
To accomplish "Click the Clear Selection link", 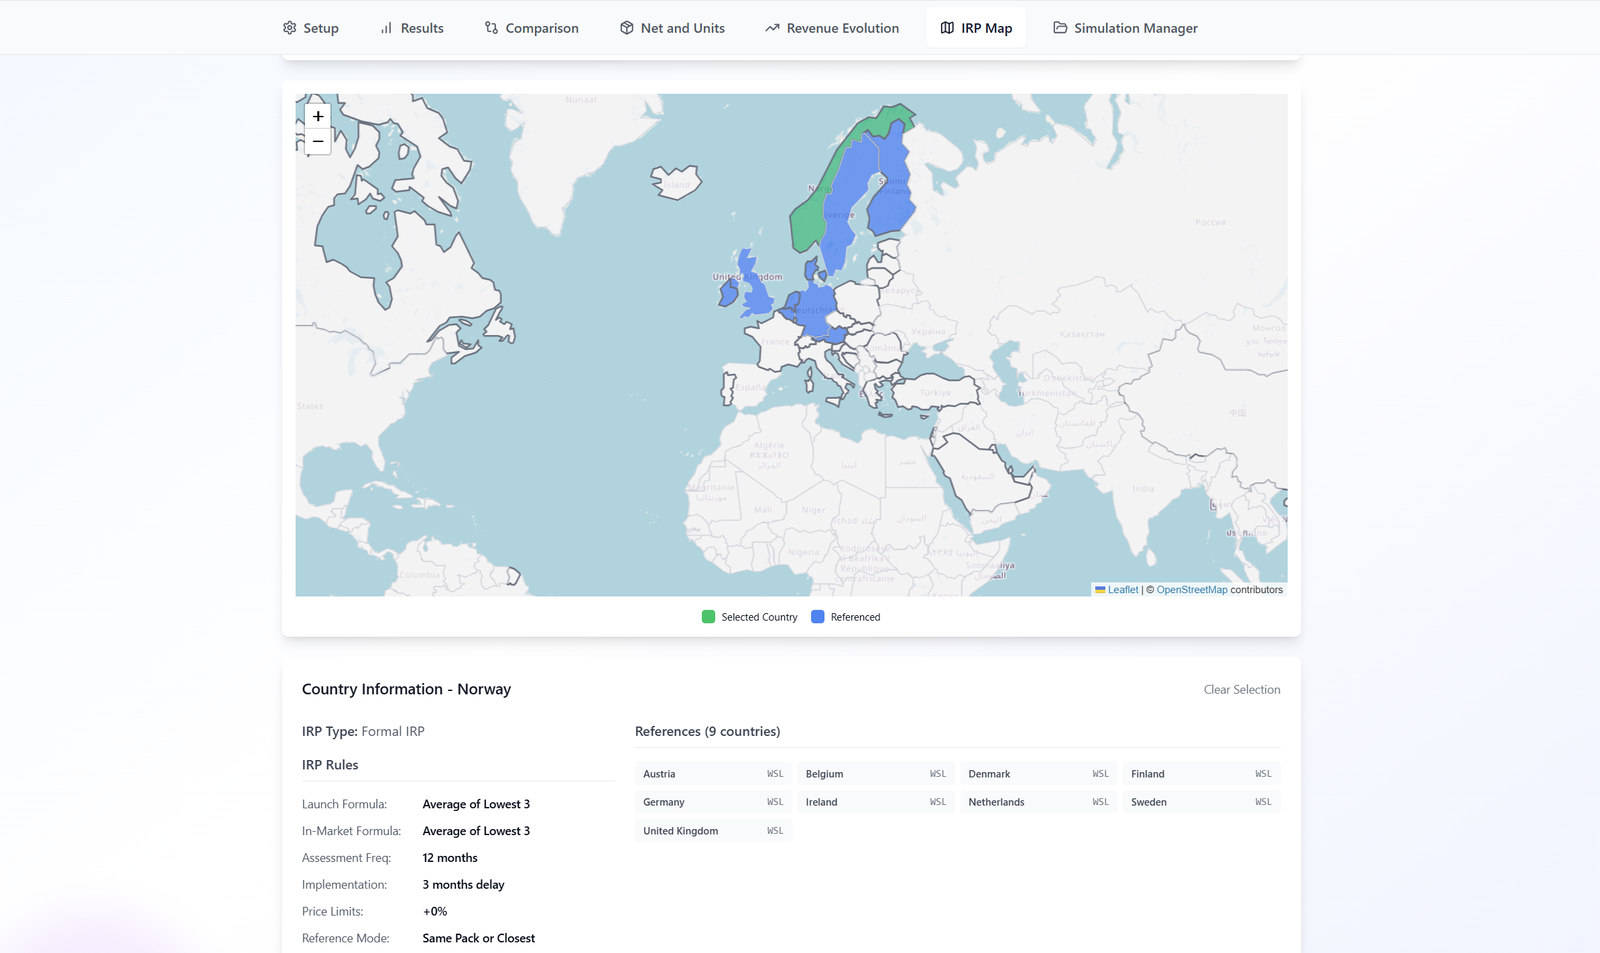I will (1241, 689).
